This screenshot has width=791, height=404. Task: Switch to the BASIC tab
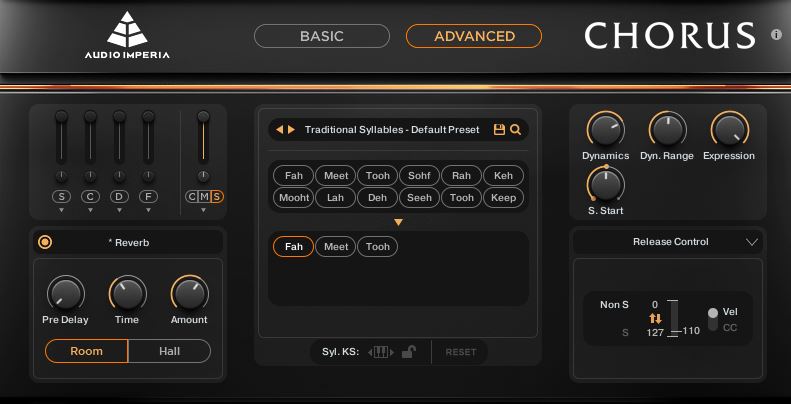(321, 36)
